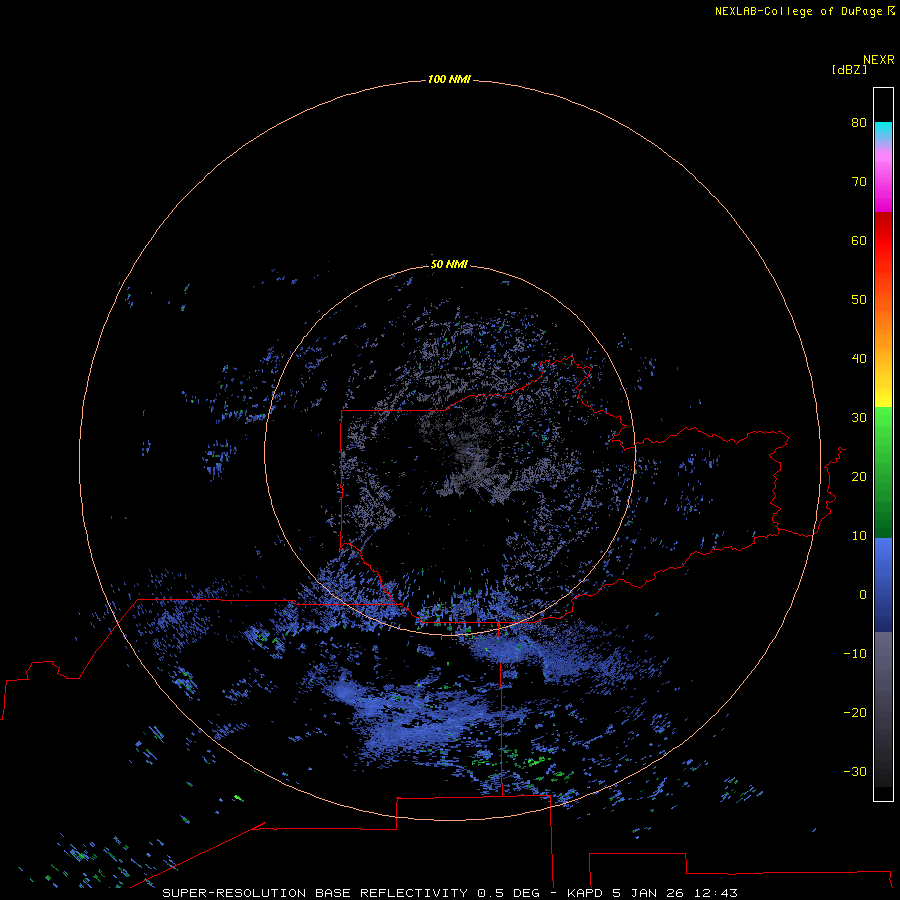Click the 60 dBZ scale value
The width and height of the screenshot is (900, 900).
859,240
